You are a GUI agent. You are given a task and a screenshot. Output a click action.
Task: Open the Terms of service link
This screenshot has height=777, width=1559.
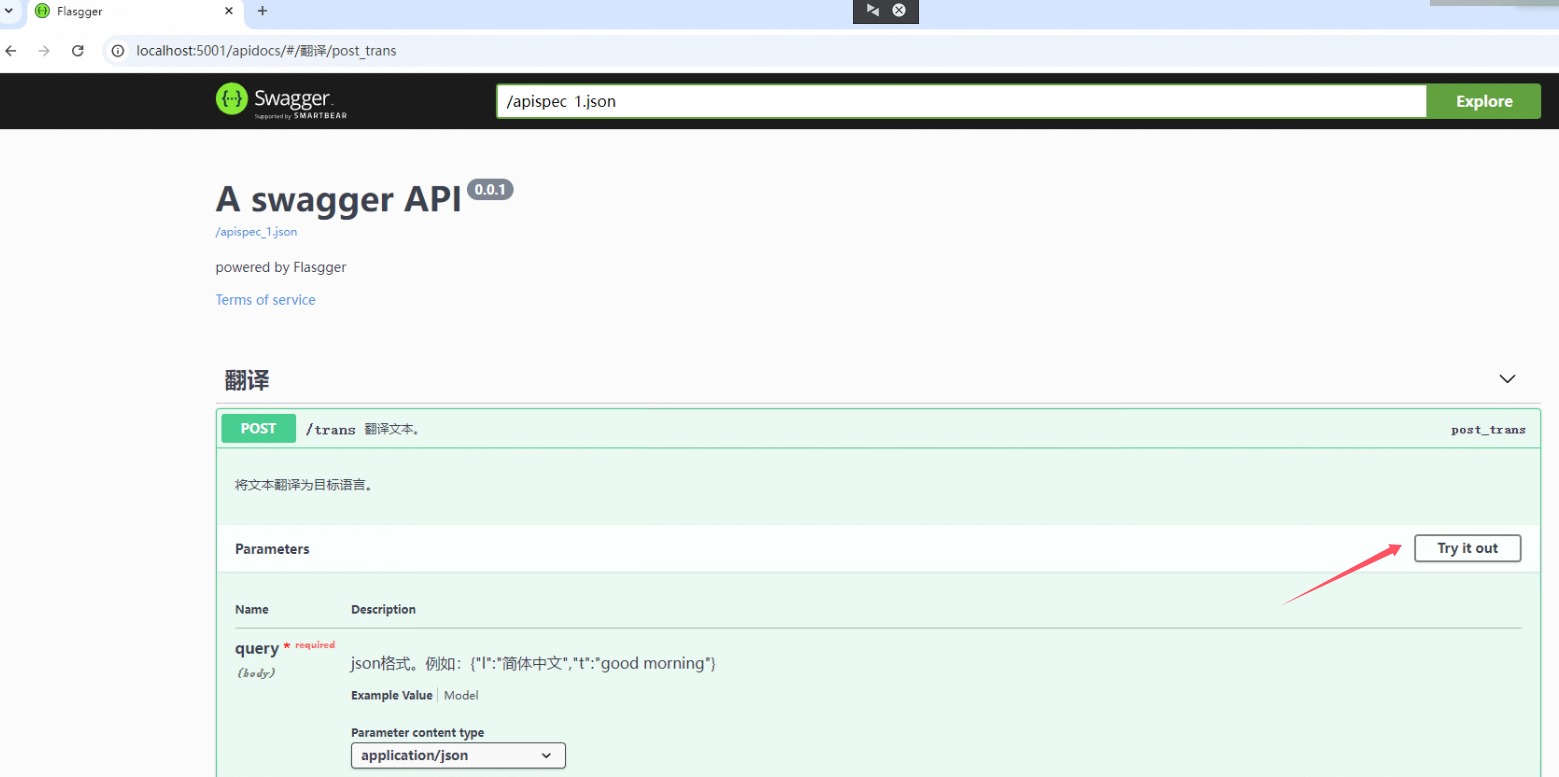pos(265,300)
